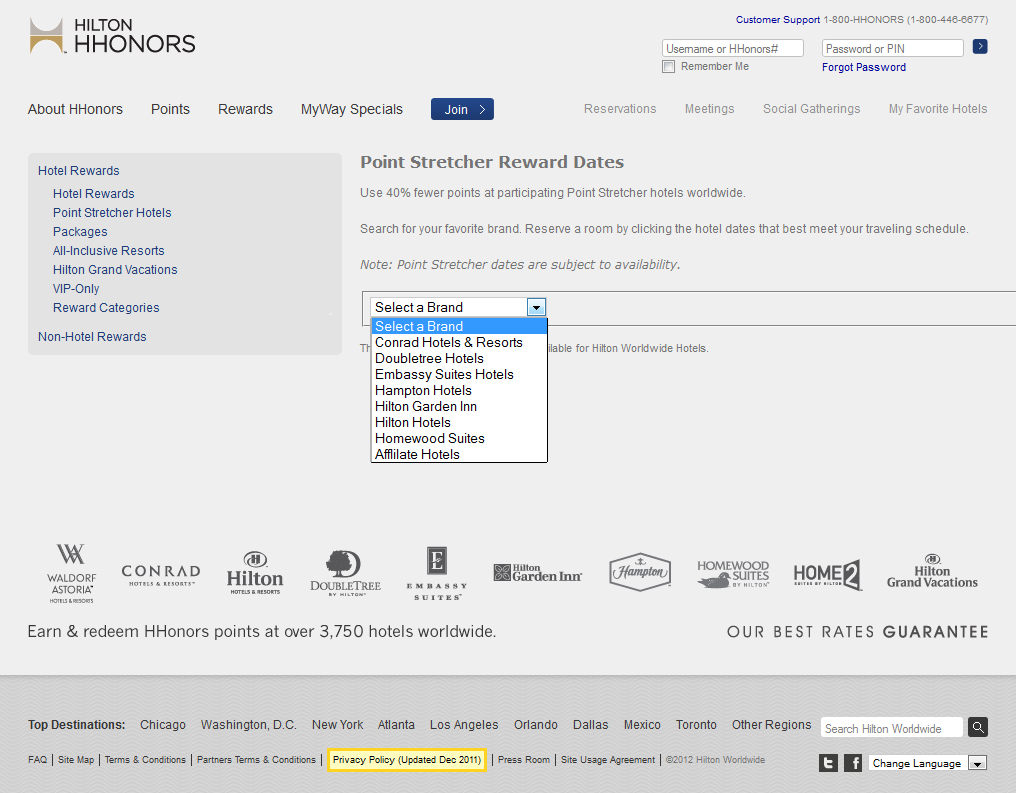
Task: Submit login with the blue arrow button
Action: tap(980, 46)
